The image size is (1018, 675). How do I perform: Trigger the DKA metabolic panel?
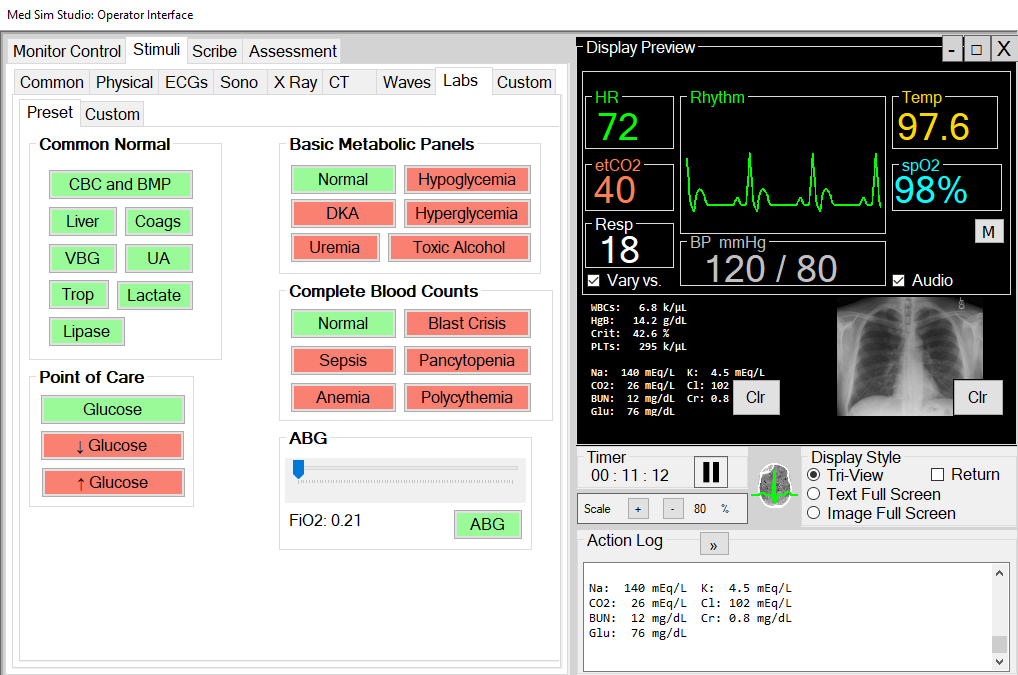point(343,212)
